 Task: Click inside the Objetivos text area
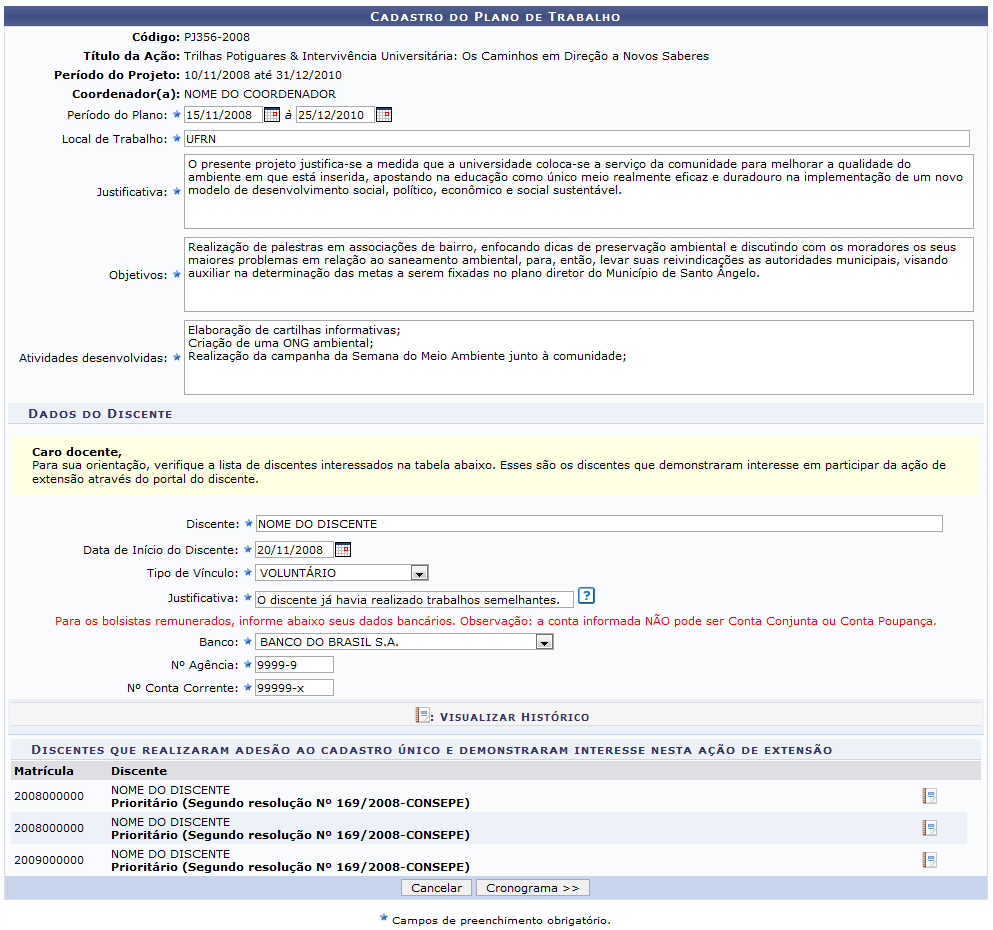578,274
